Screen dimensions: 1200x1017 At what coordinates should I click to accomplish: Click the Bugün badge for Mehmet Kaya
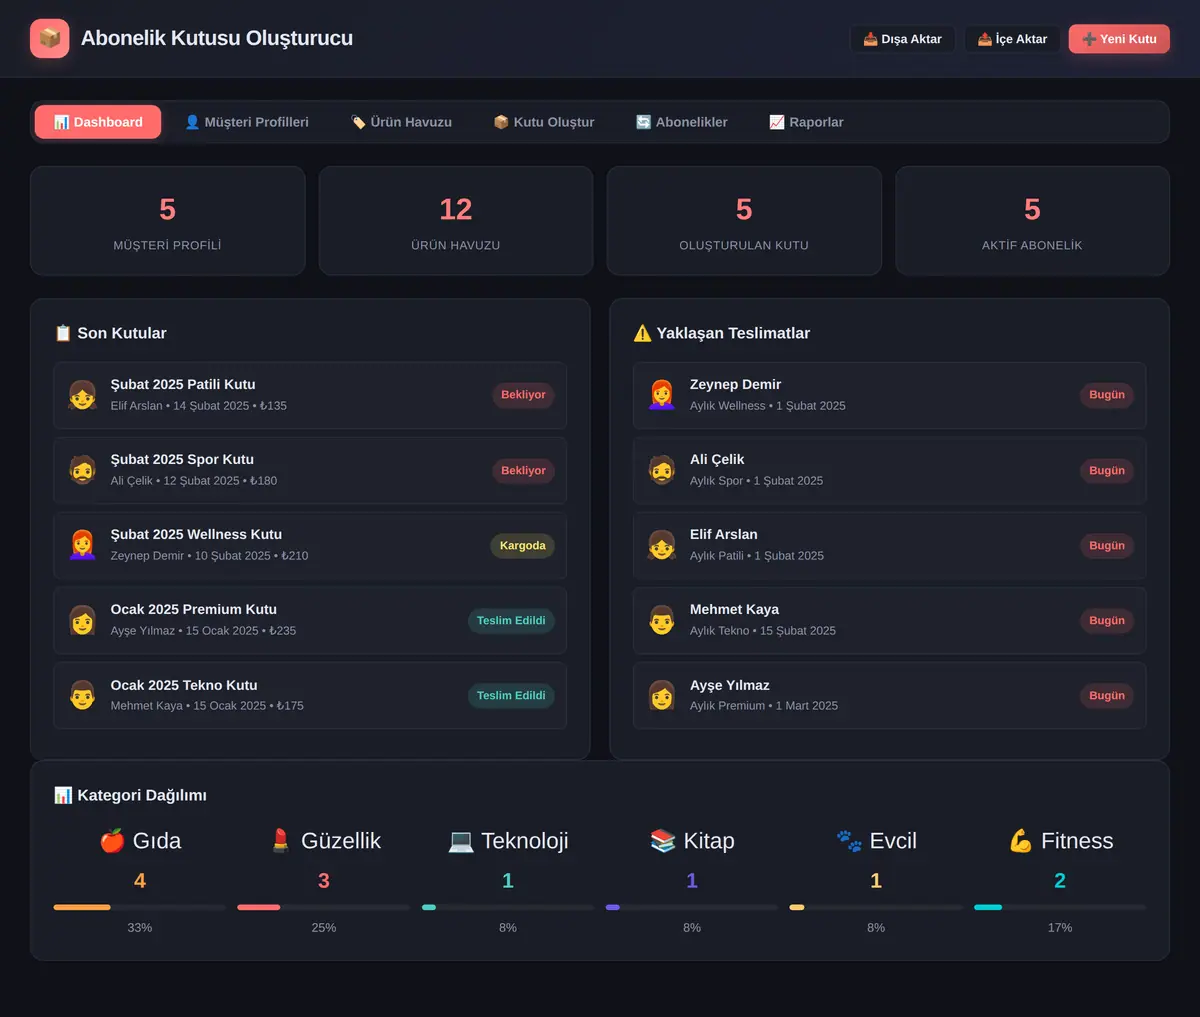pos(1107,620)
